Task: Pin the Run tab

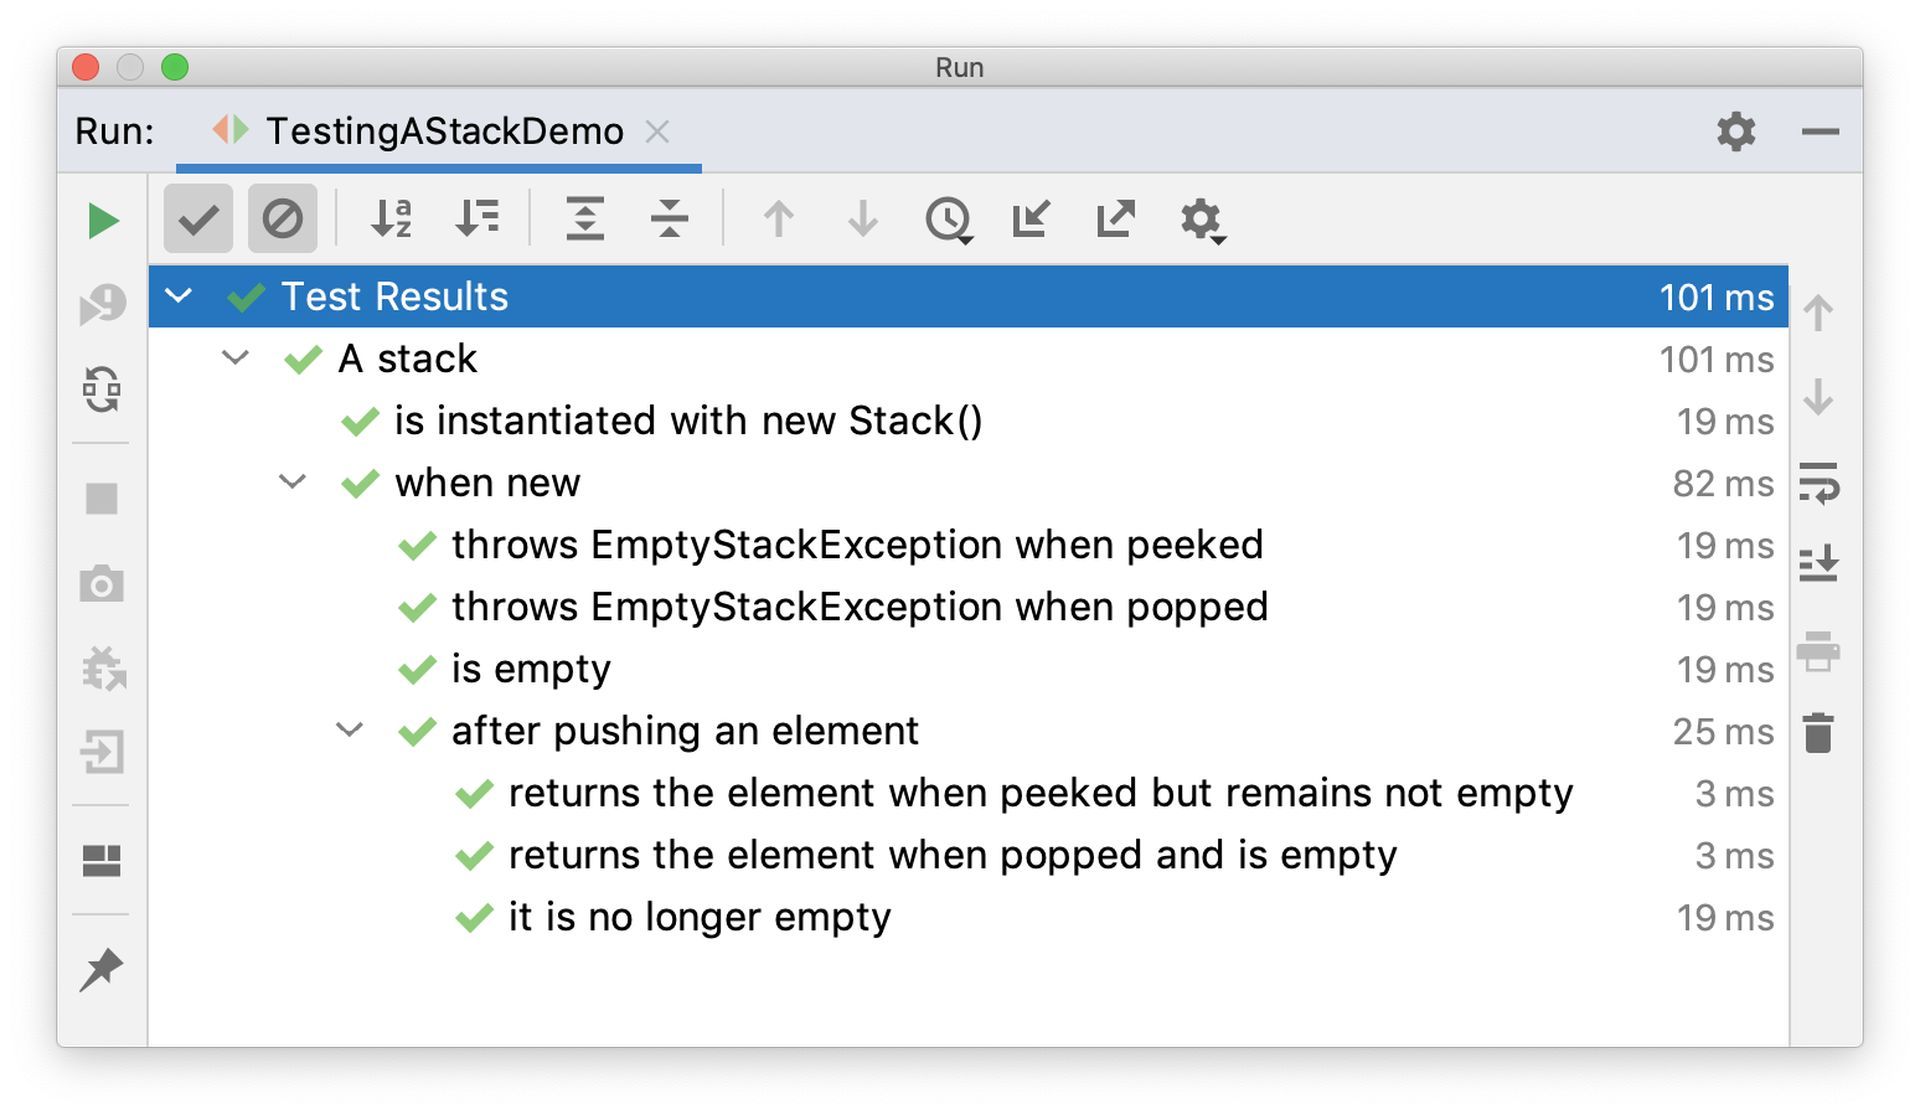Action: pos(103,968)
